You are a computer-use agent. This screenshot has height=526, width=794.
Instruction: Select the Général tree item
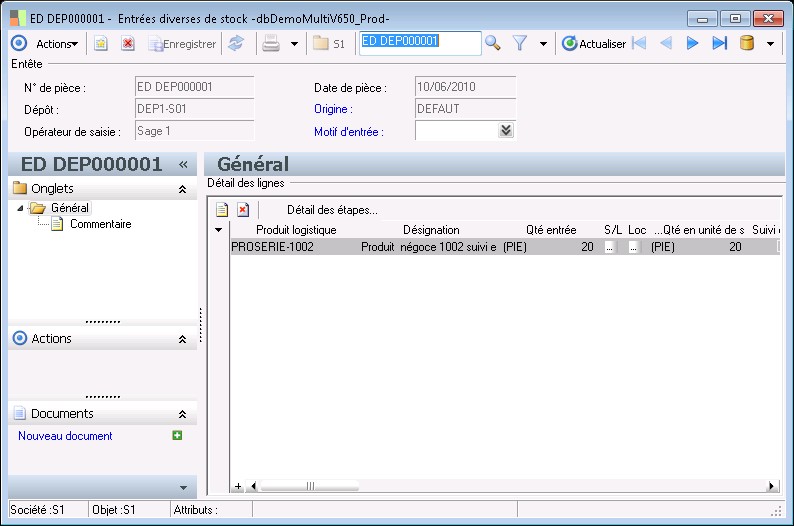coord(69,208)
